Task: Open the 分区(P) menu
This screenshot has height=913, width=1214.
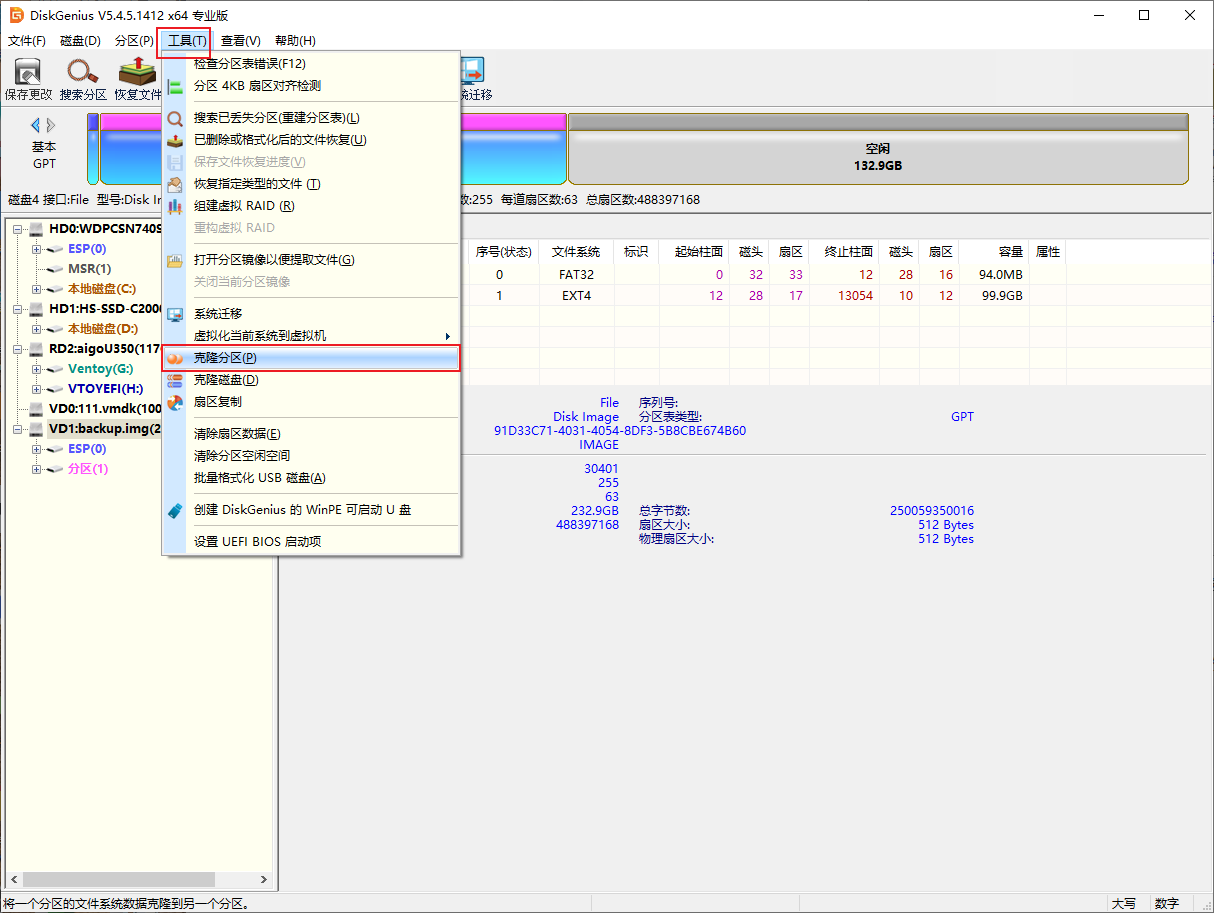Action: pos(134,41)
